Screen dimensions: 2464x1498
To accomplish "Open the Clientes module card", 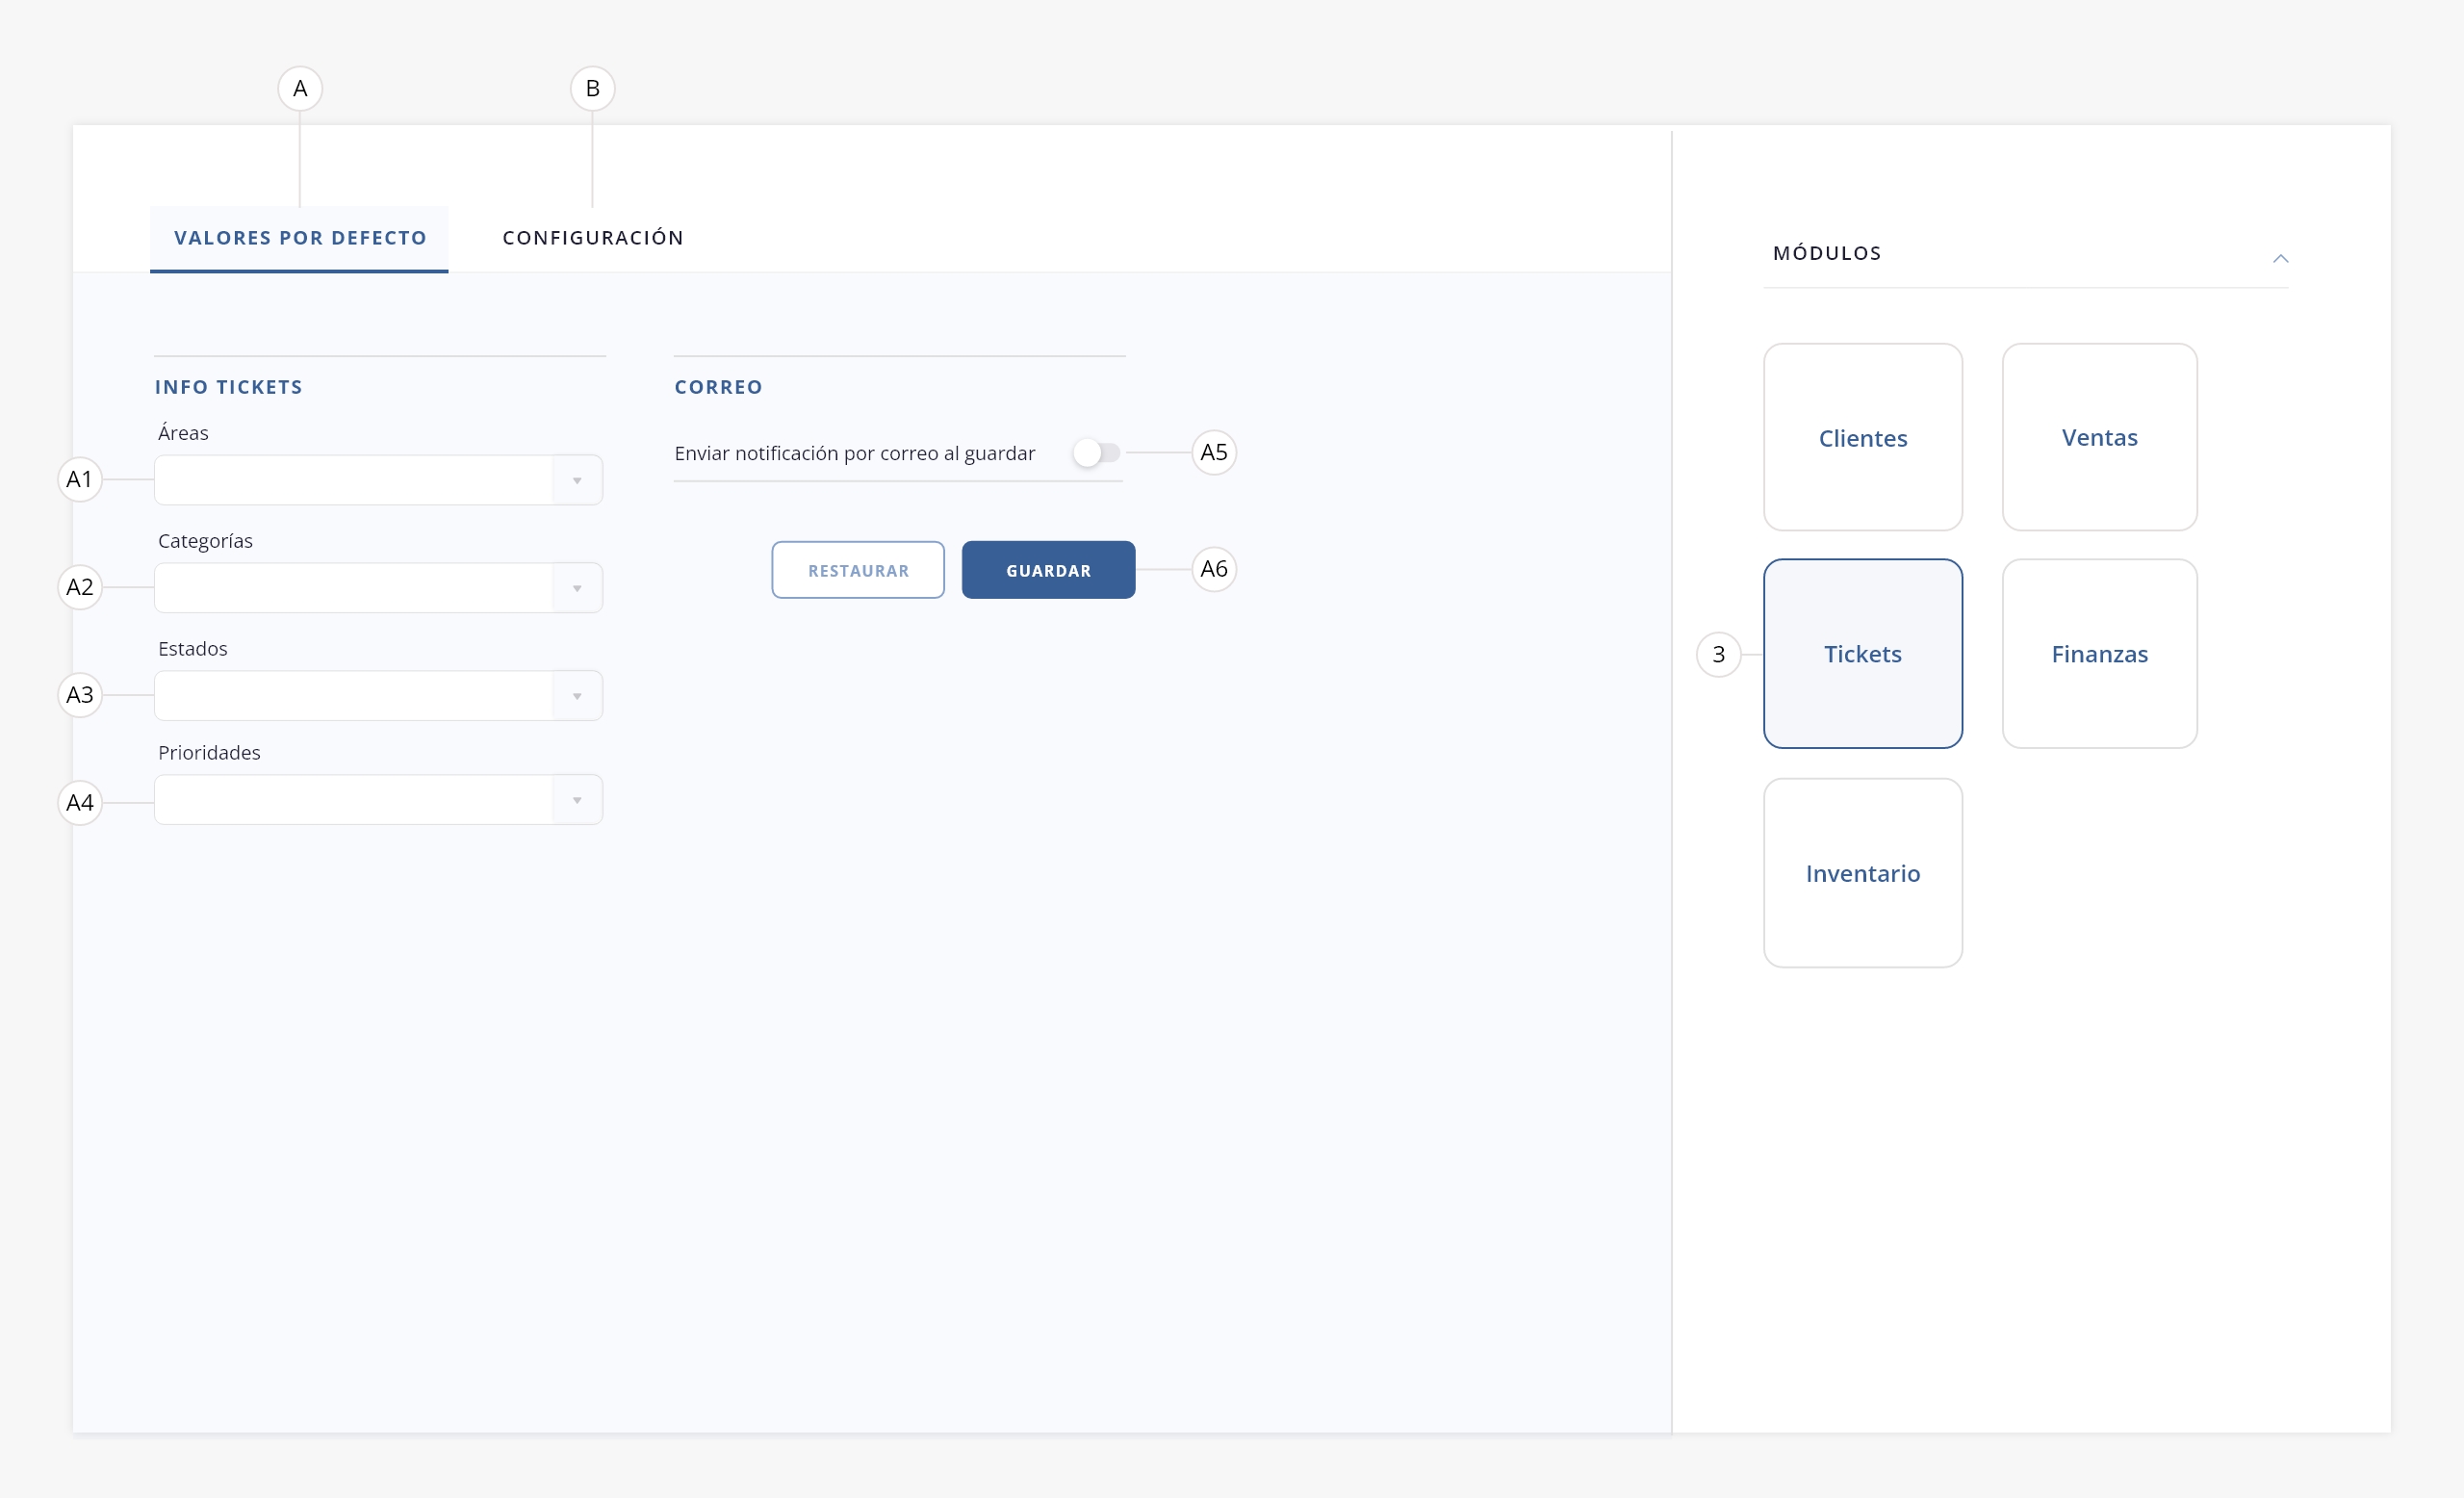I will point(1862,438).
